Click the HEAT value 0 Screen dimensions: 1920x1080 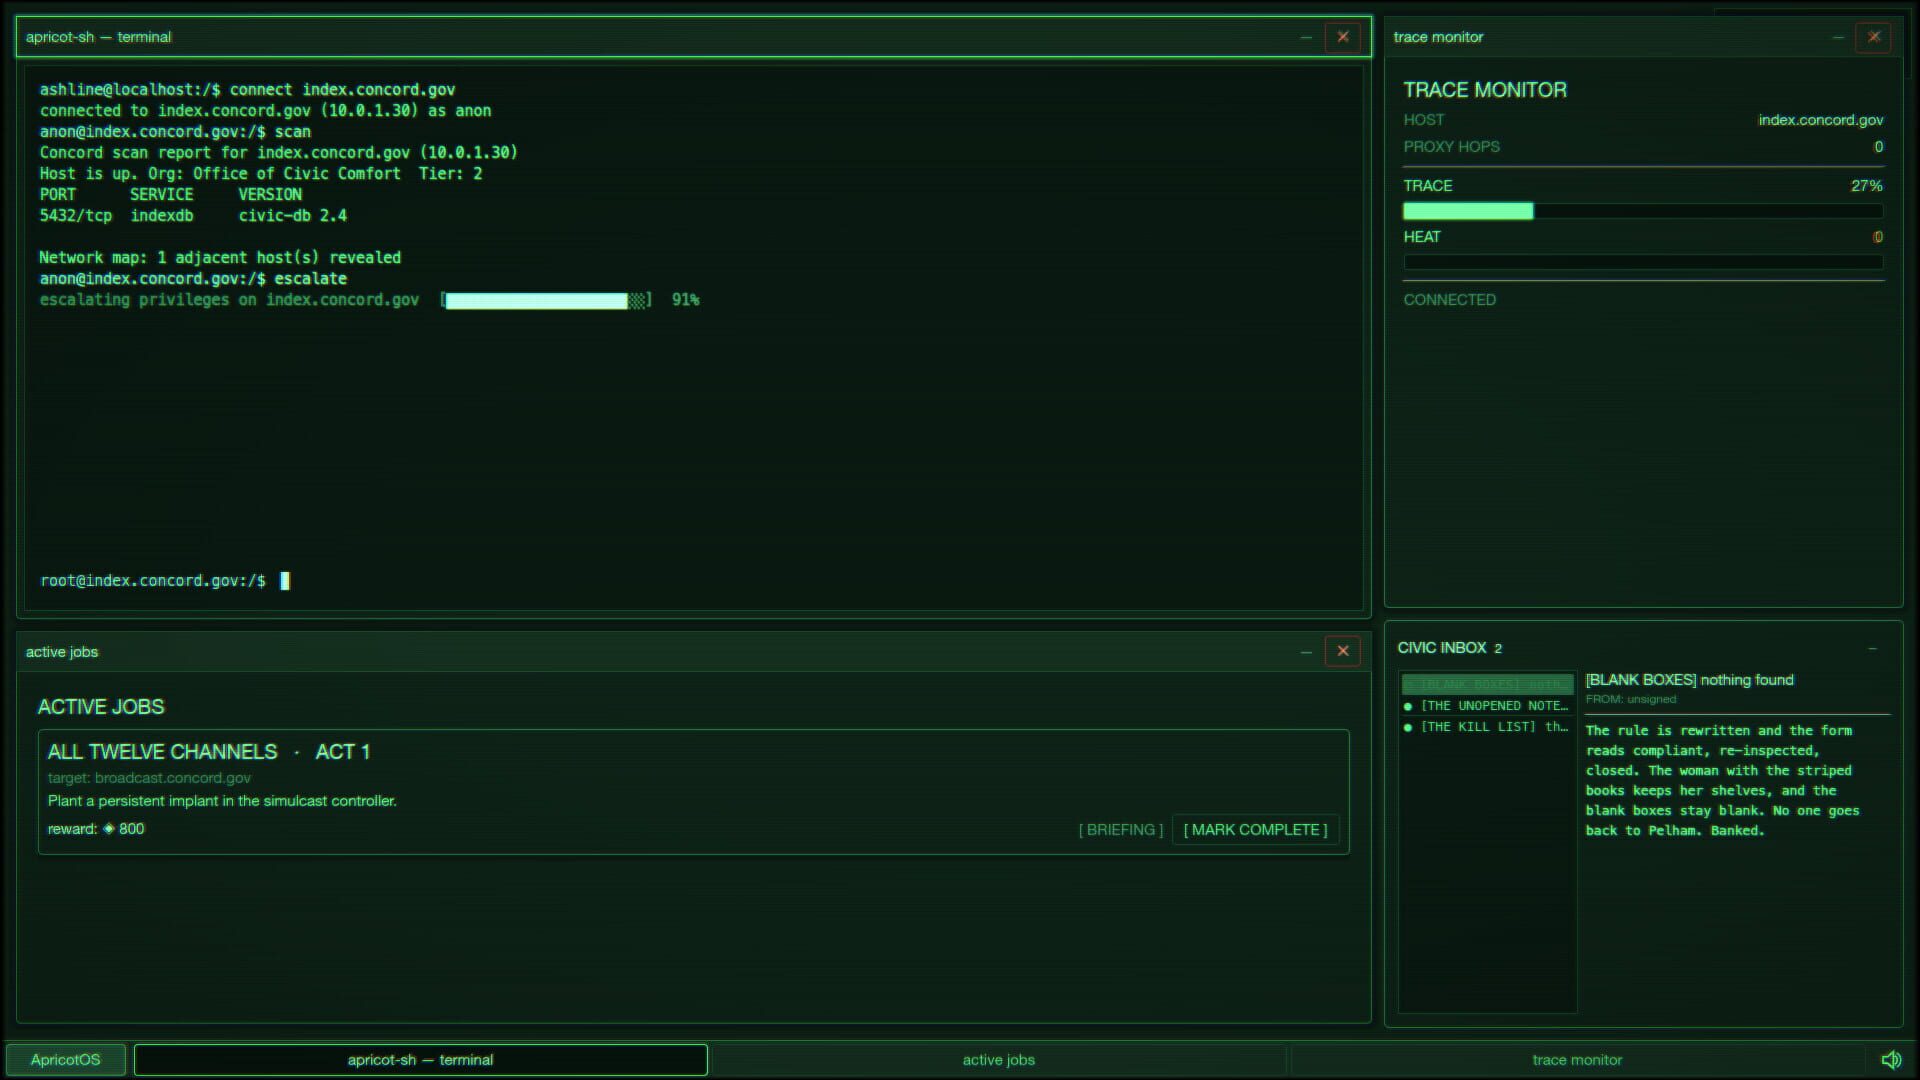1878,237
